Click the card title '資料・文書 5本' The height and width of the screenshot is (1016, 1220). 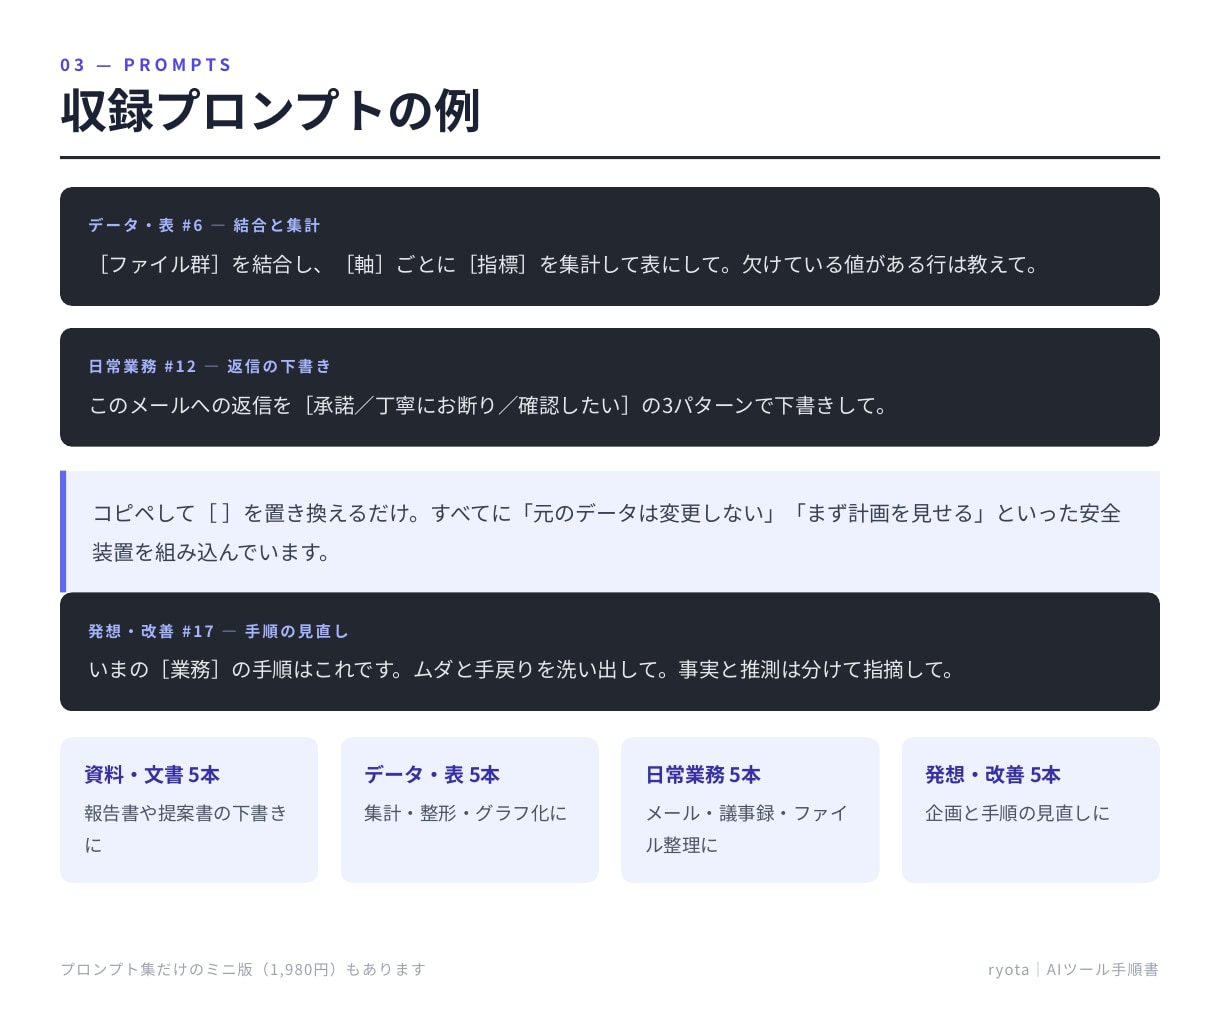[x=152, y=775]
